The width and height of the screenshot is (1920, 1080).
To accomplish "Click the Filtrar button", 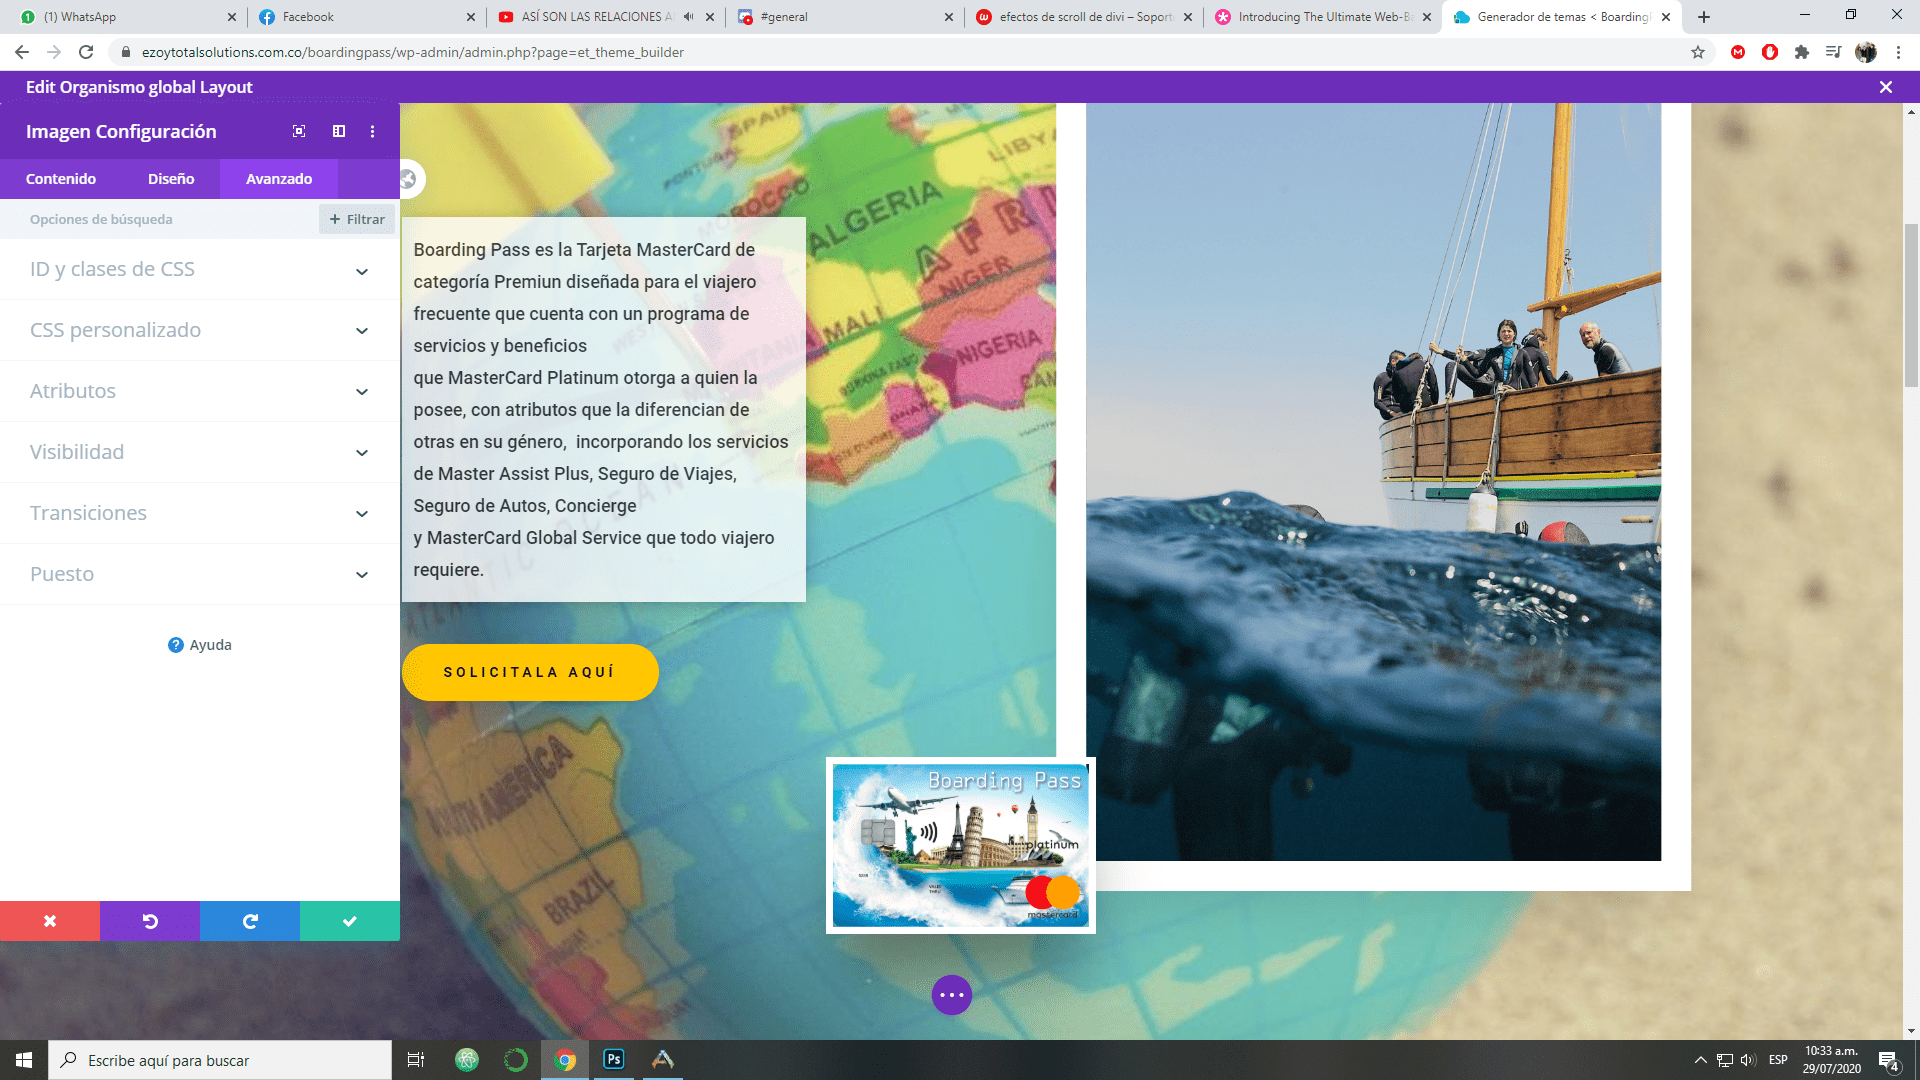I will [357, 219].
